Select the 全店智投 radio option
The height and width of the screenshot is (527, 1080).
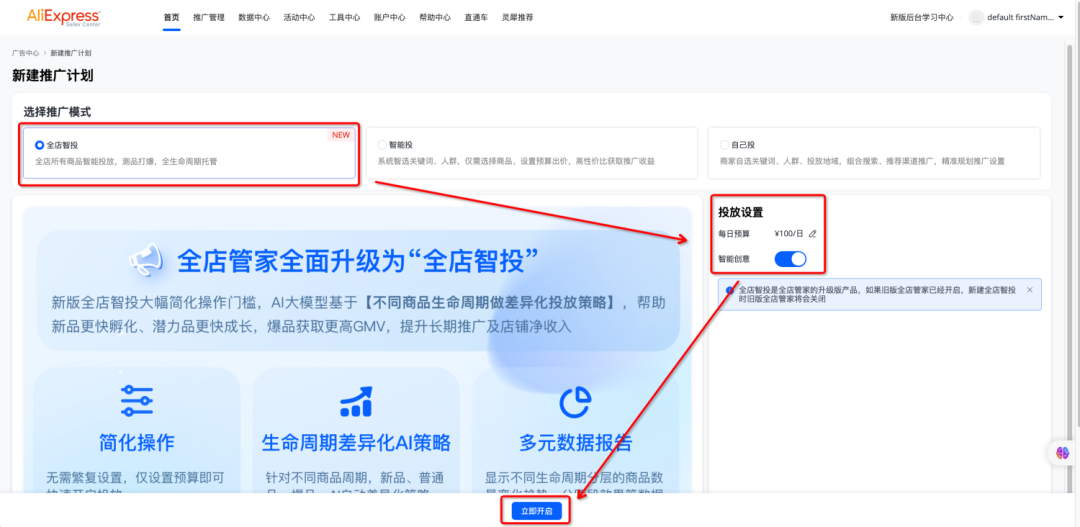(x=40, y=145)
